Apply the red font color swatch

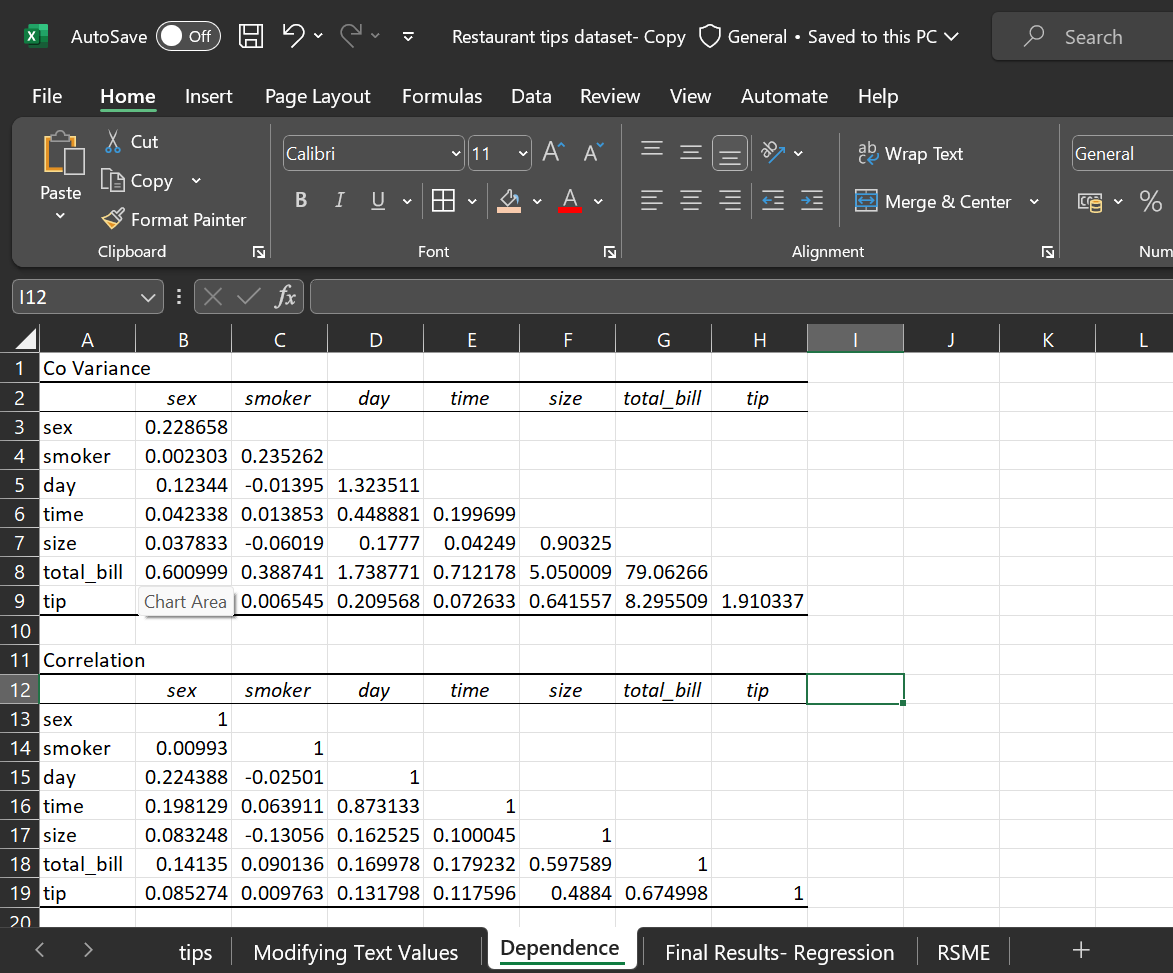(570, 201)
